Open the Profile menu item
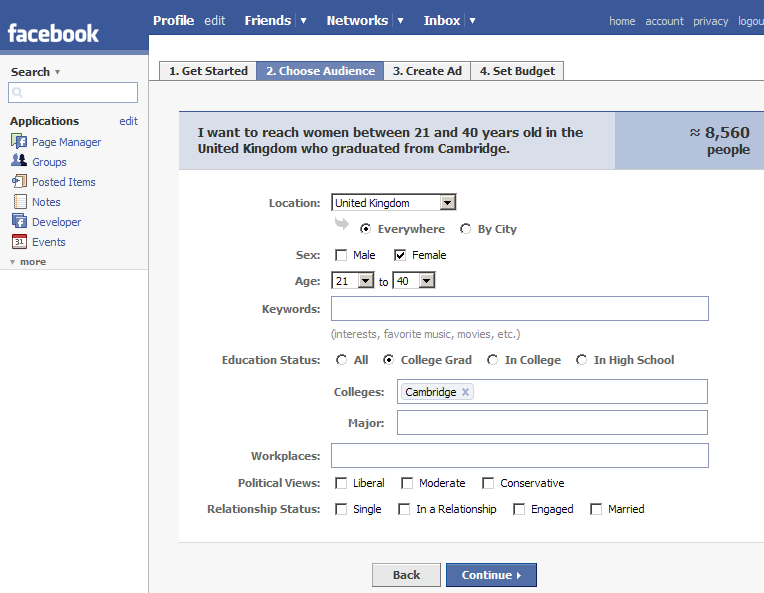Image resolution: width=764 pixels, height=593 pixels. coord(173,20)
